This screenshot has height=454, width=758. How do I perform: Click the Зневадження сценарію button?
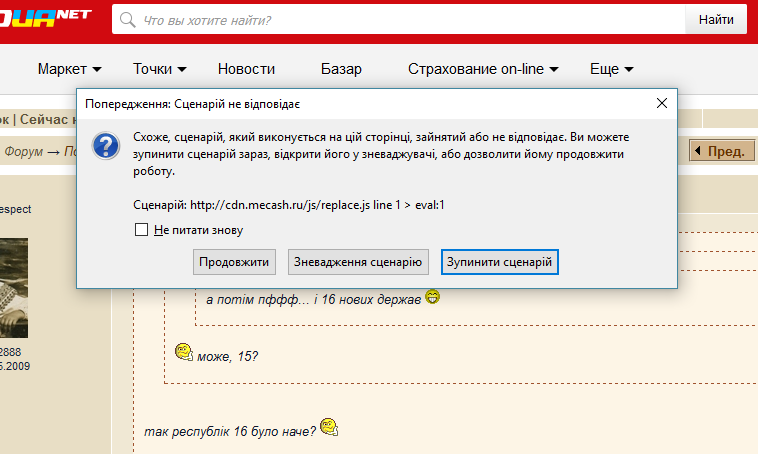coord(358,262)
